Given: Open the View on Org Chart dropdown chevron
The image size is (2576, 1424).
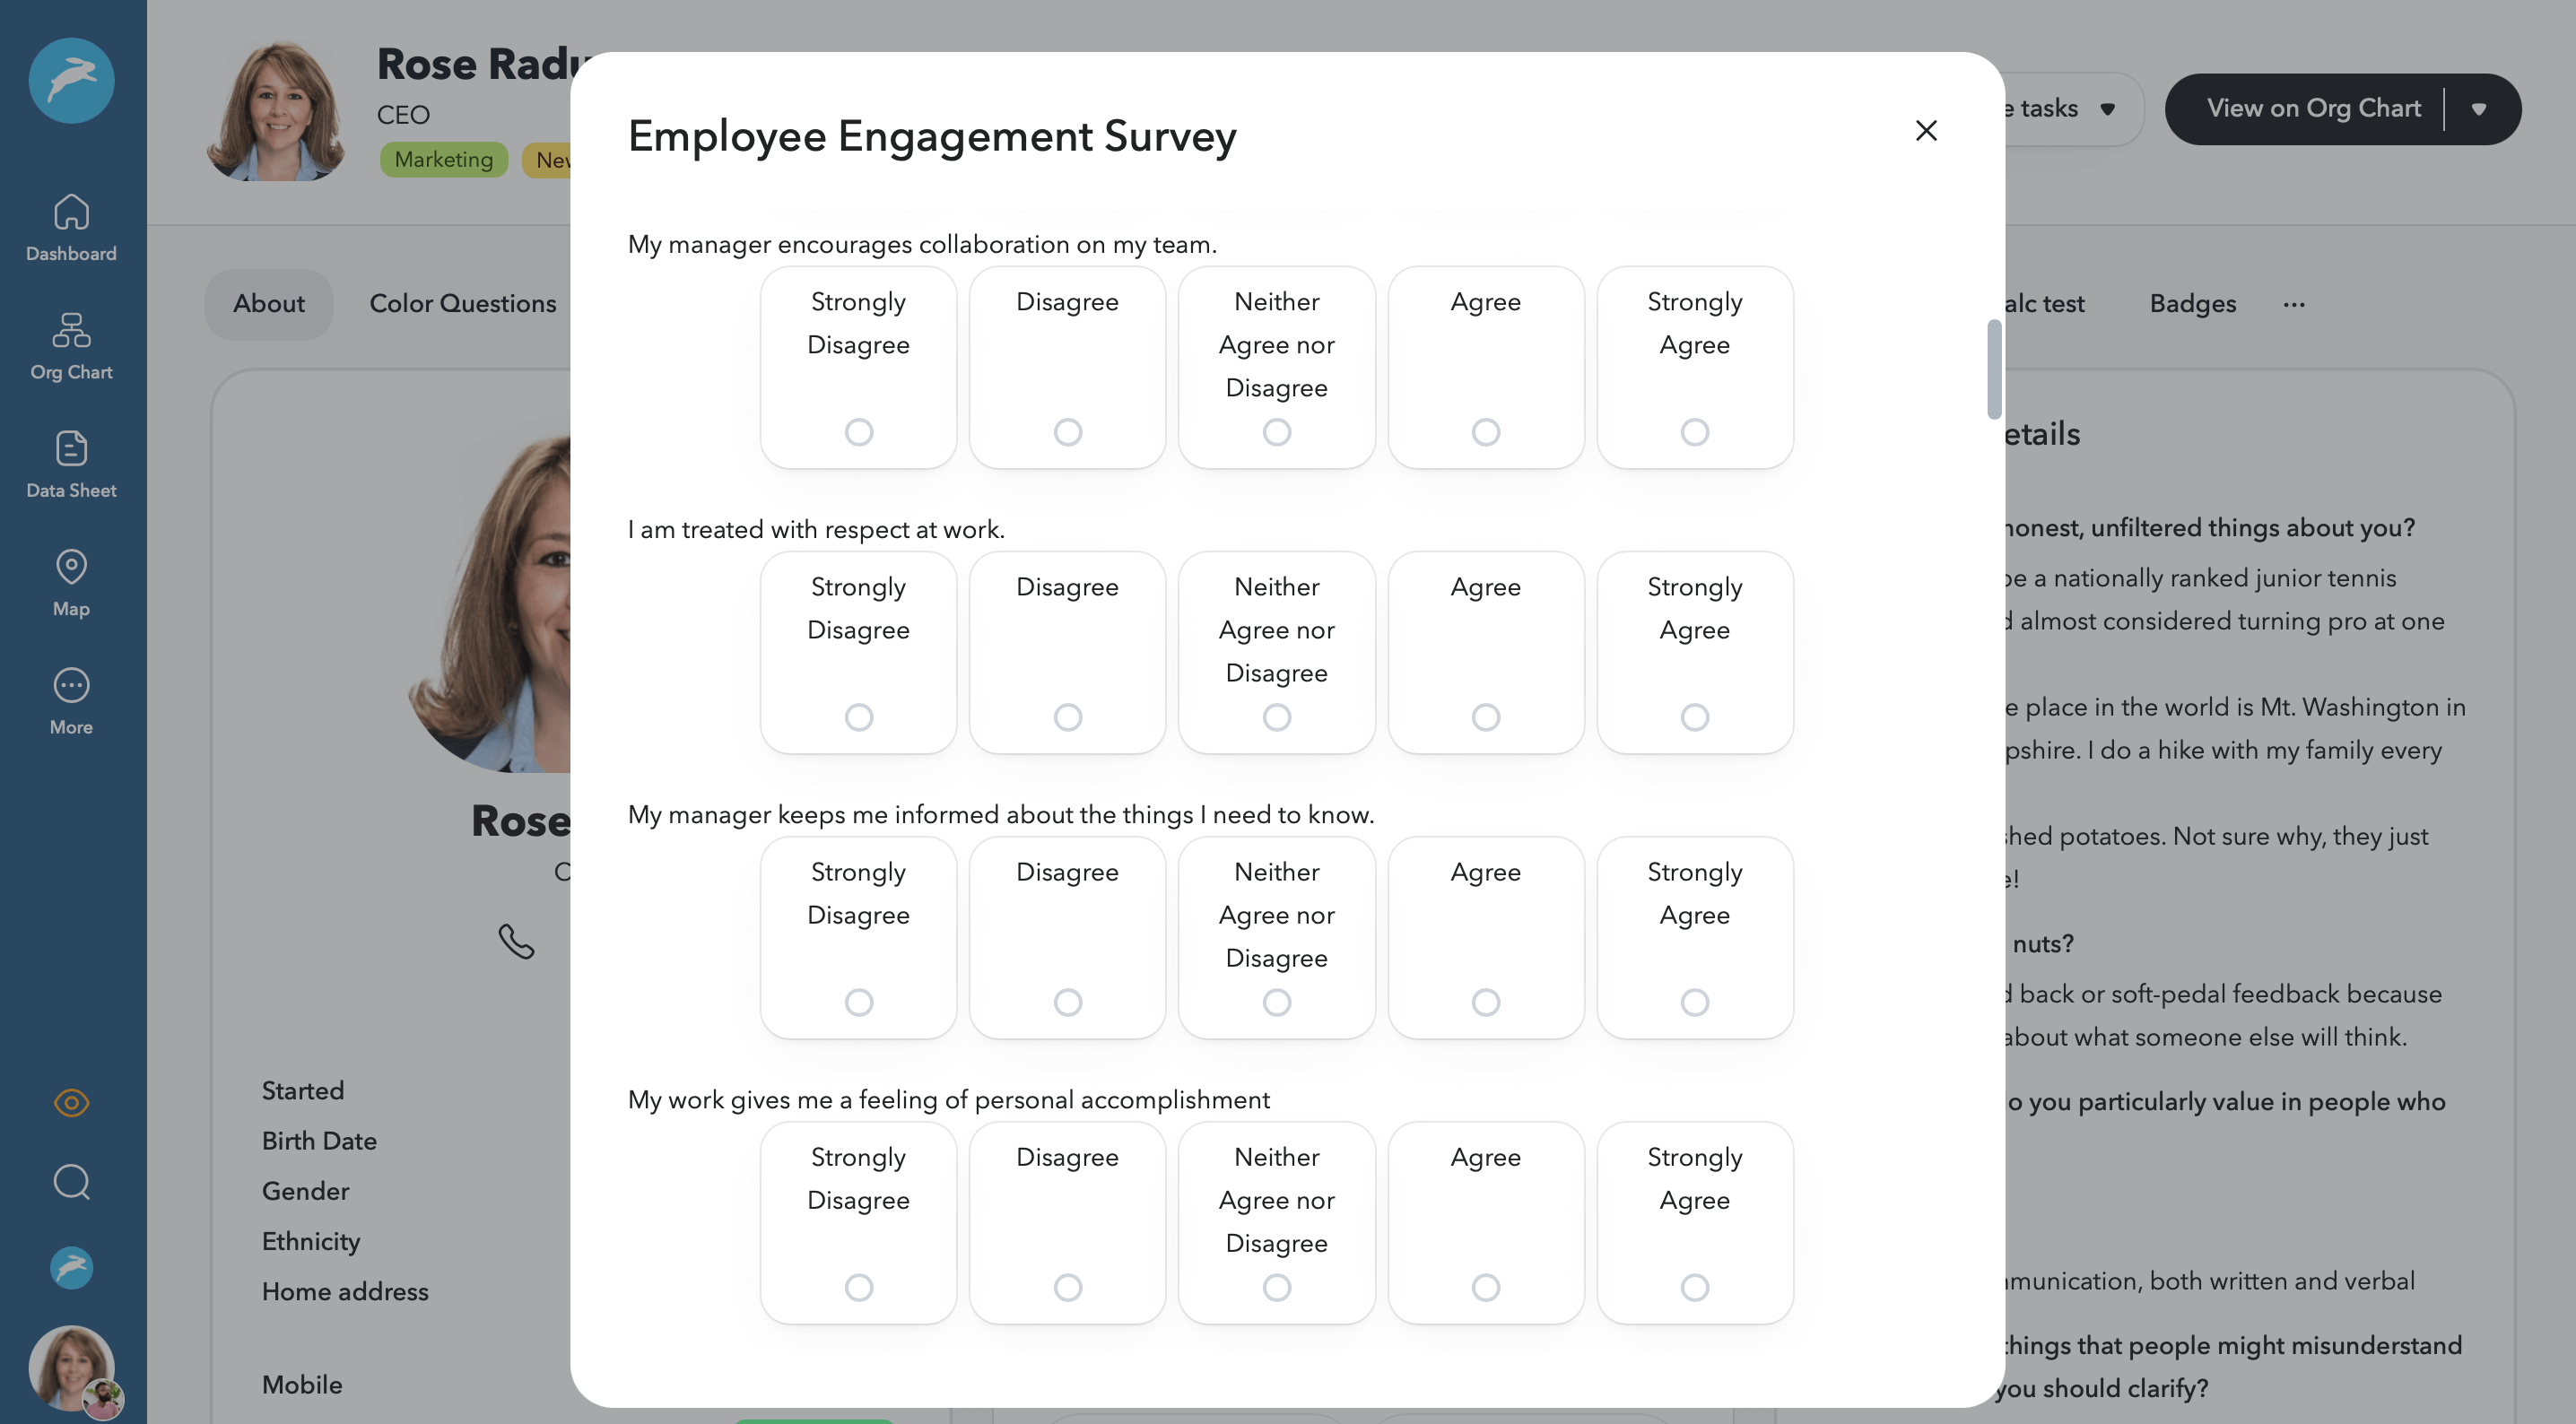Looking at the screenshot, I should pyautogui.click(x=2481, y=108).
